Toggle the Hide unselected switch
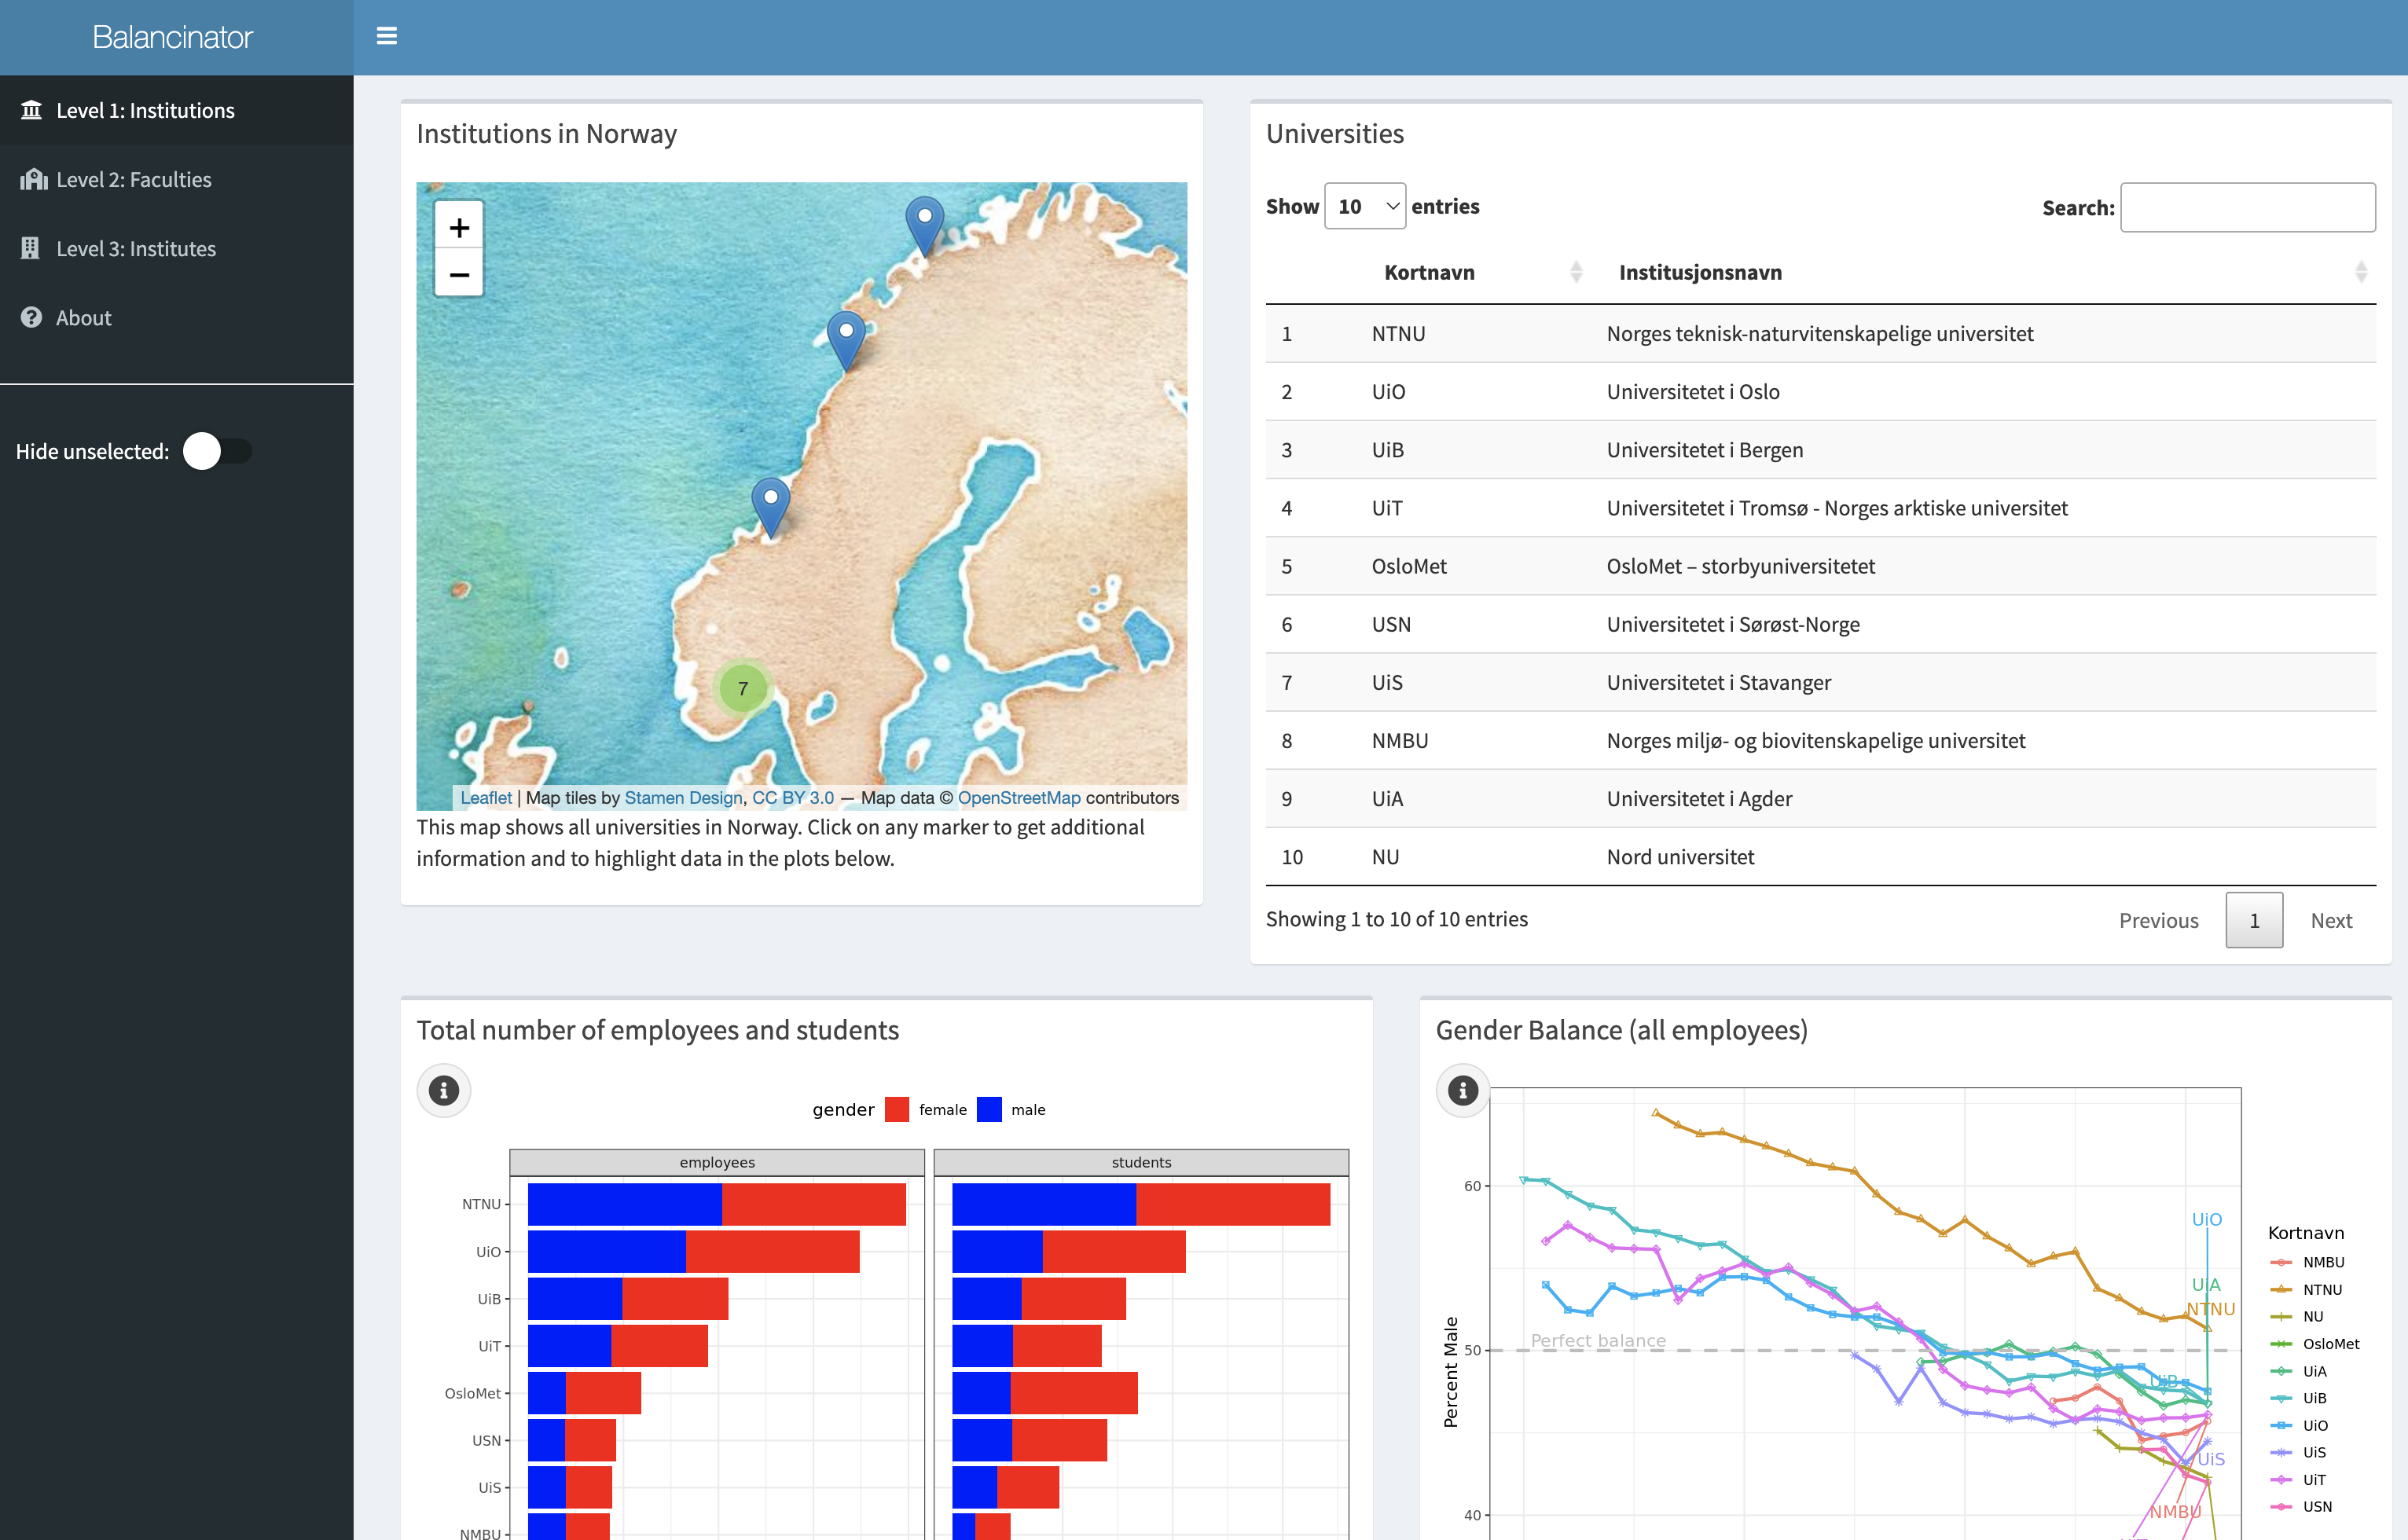This screenshot has height=1540, width=2408. (x=217, y=451)
